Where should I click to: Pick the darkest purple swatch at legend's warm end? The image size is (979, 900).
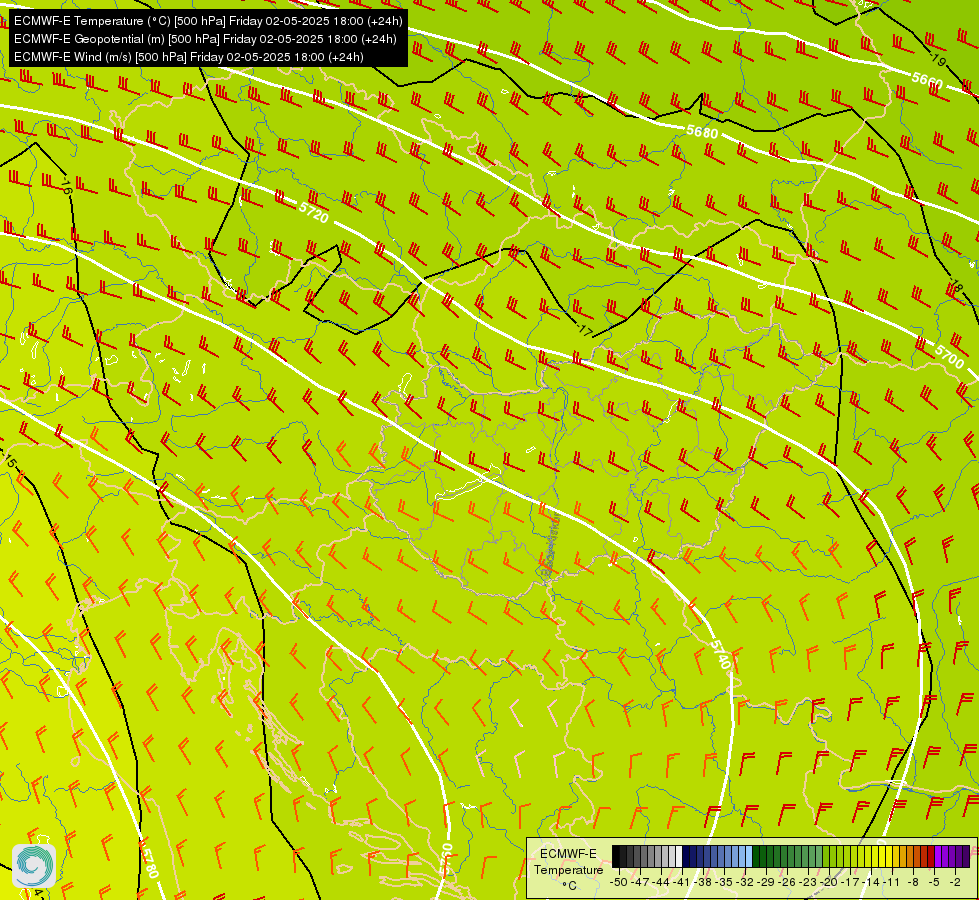coord(966,856)
